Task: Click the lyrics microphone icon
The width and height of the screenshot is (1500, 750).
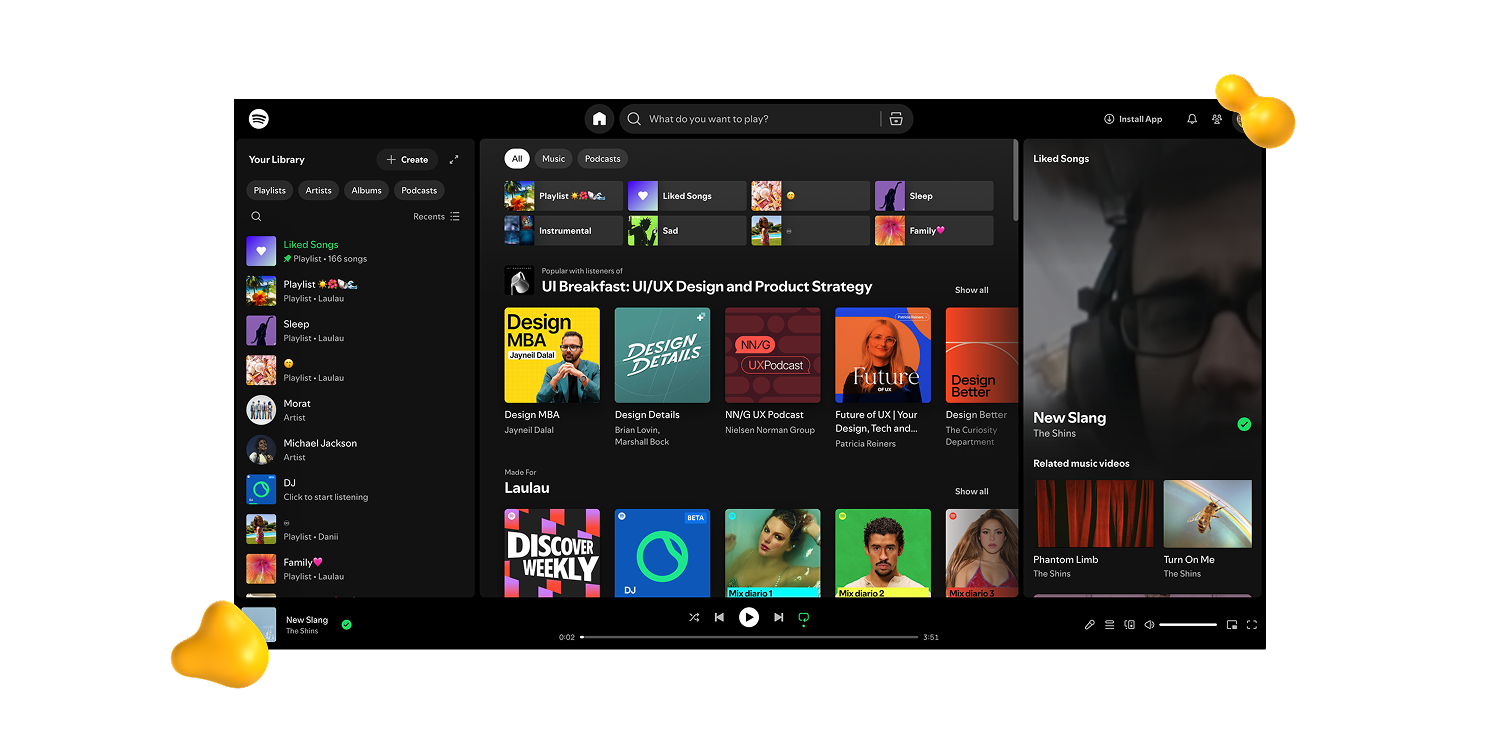Action: pos(1090,625)
